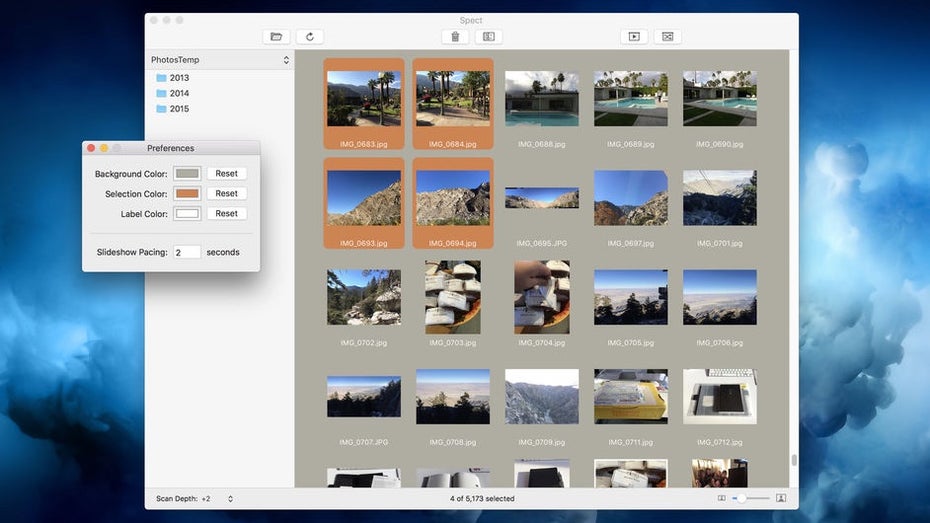Click the Slideshow Pacing seconds field

coord(186,252)
